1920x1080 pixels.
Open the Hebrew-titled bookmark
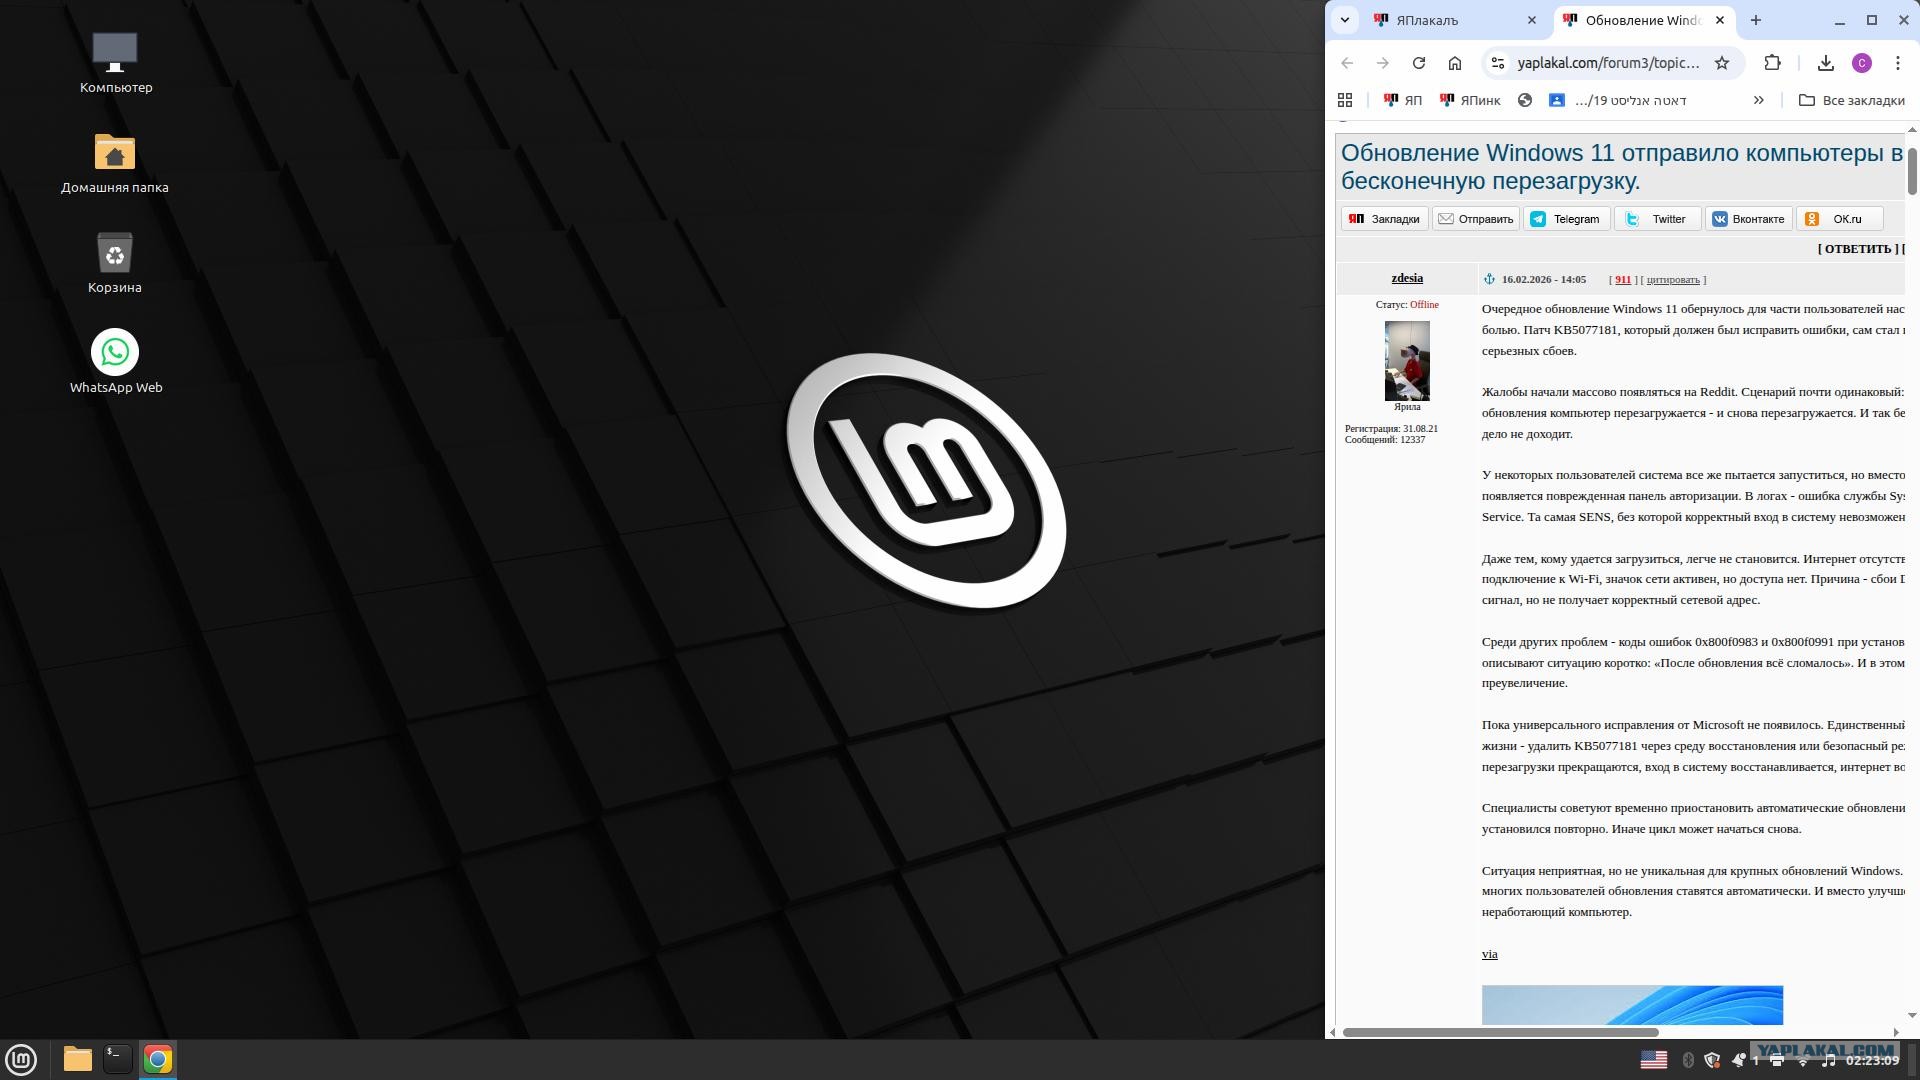point(1618,100)
